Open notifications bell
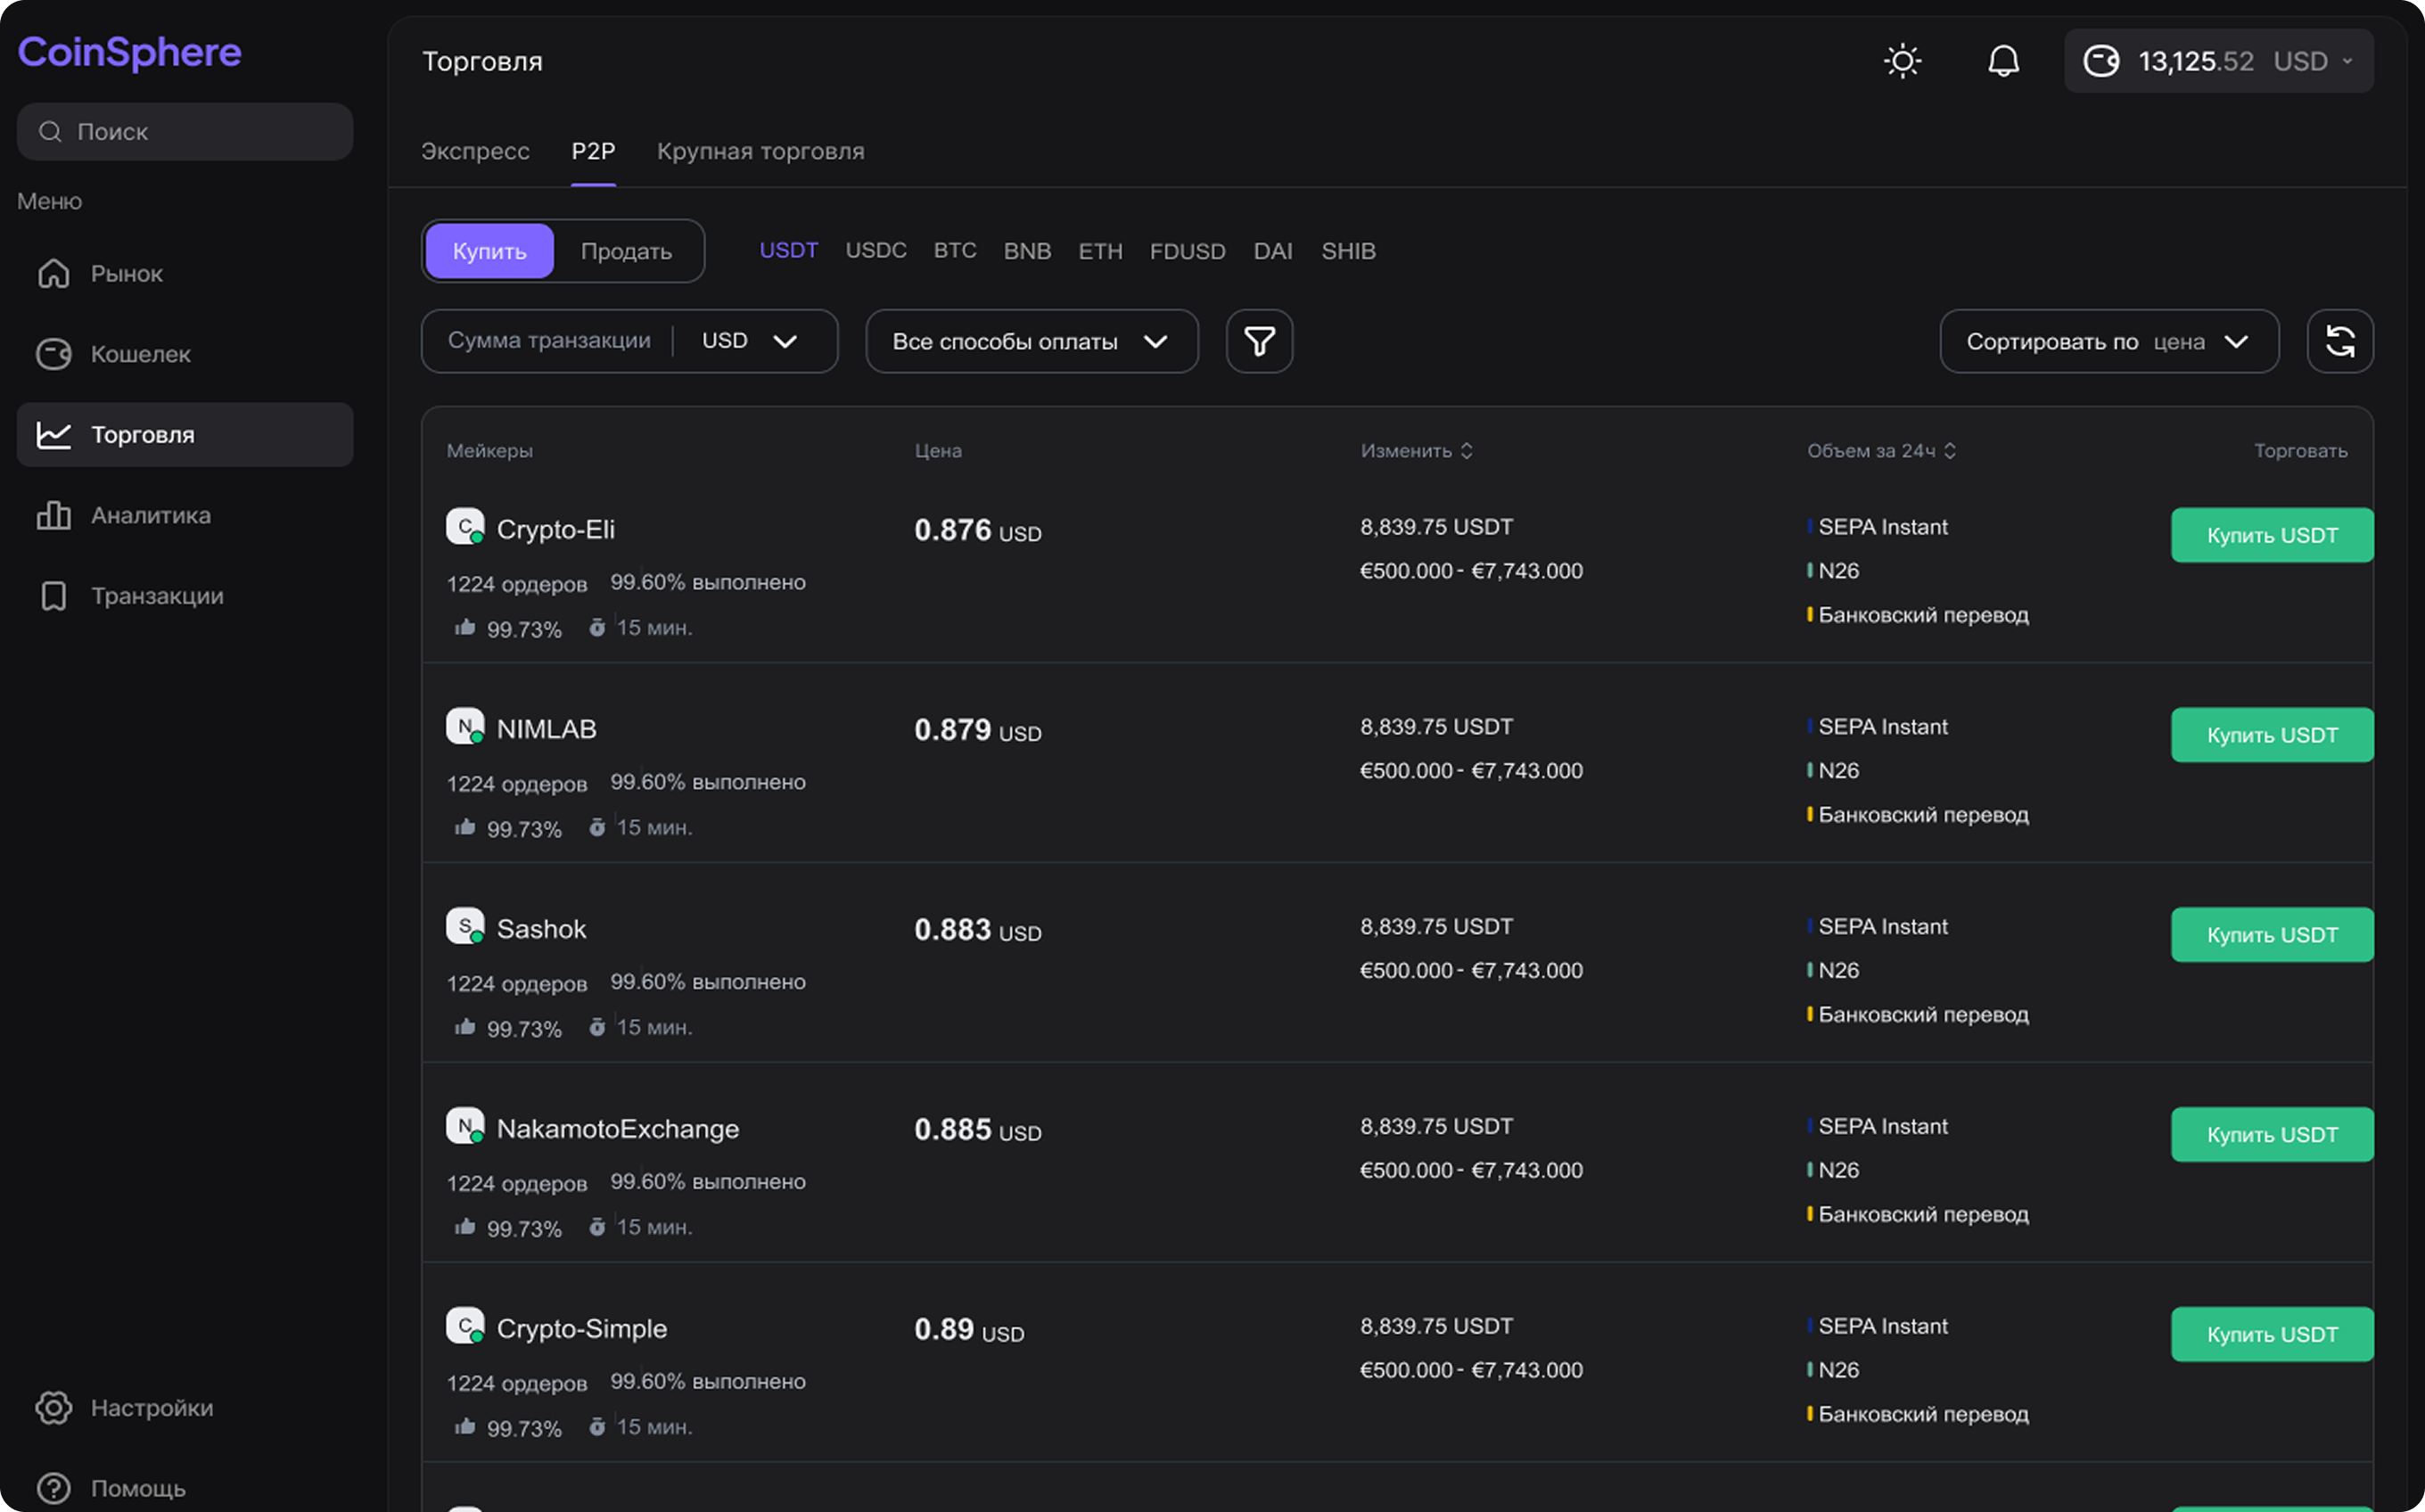The width and height of the screenshot is (2425, 1512). 2003,61
